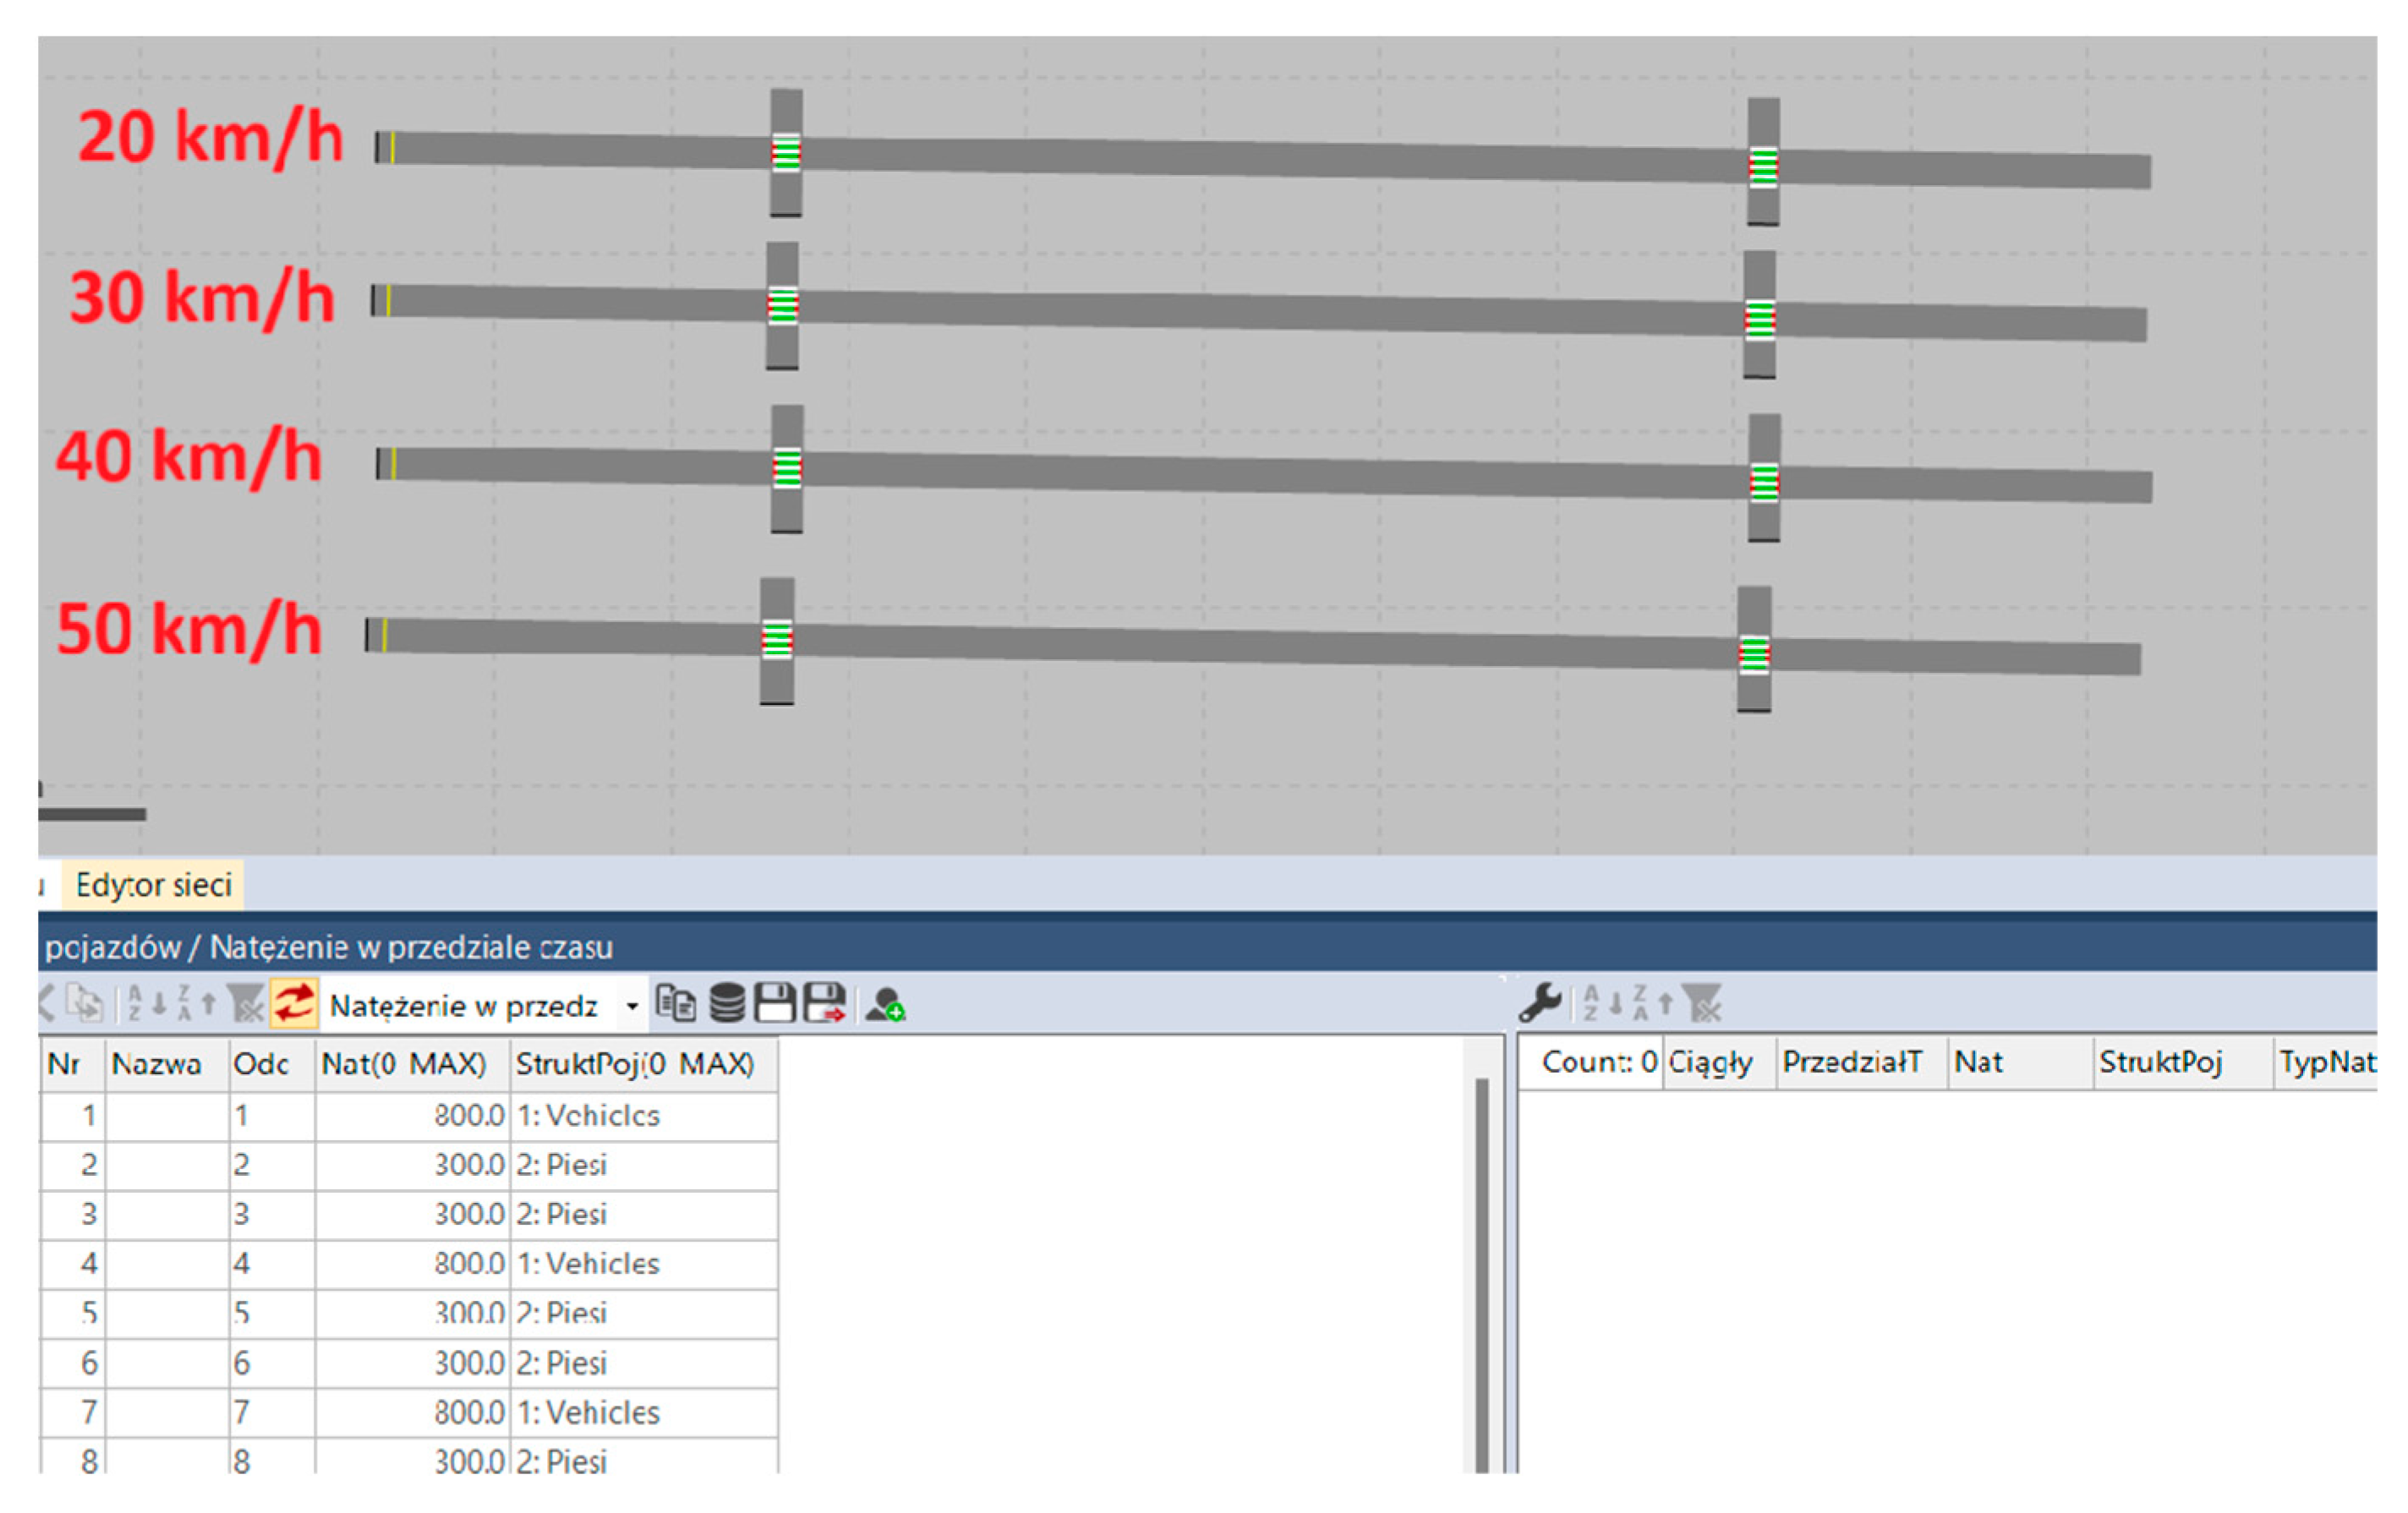Sort left list ascending A-Z
Screen dimensions: 2408x1513
(x=145, y=1003)
